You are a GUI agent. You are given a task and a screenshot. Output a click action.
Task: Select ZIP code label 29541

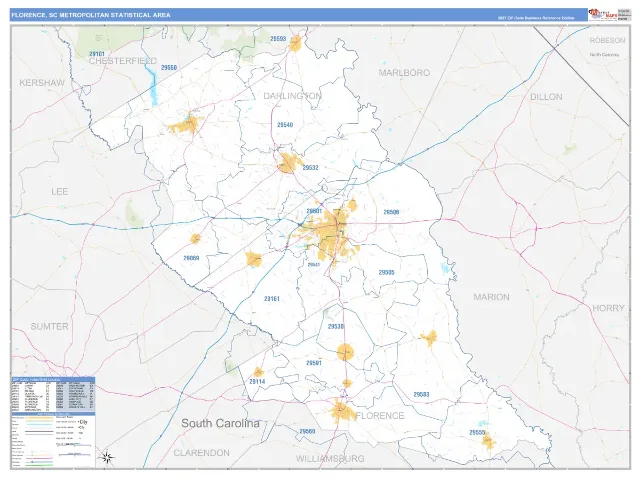coord(313,264)
